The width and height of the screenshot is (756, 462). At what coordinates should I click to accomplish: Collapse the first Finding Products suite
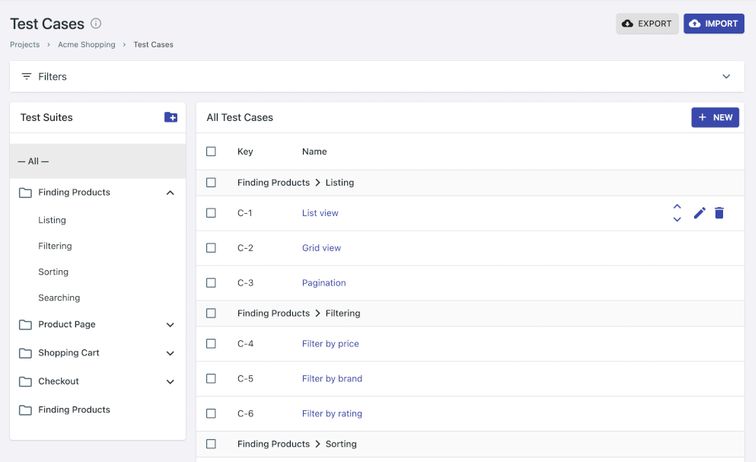tap(170, 192)
